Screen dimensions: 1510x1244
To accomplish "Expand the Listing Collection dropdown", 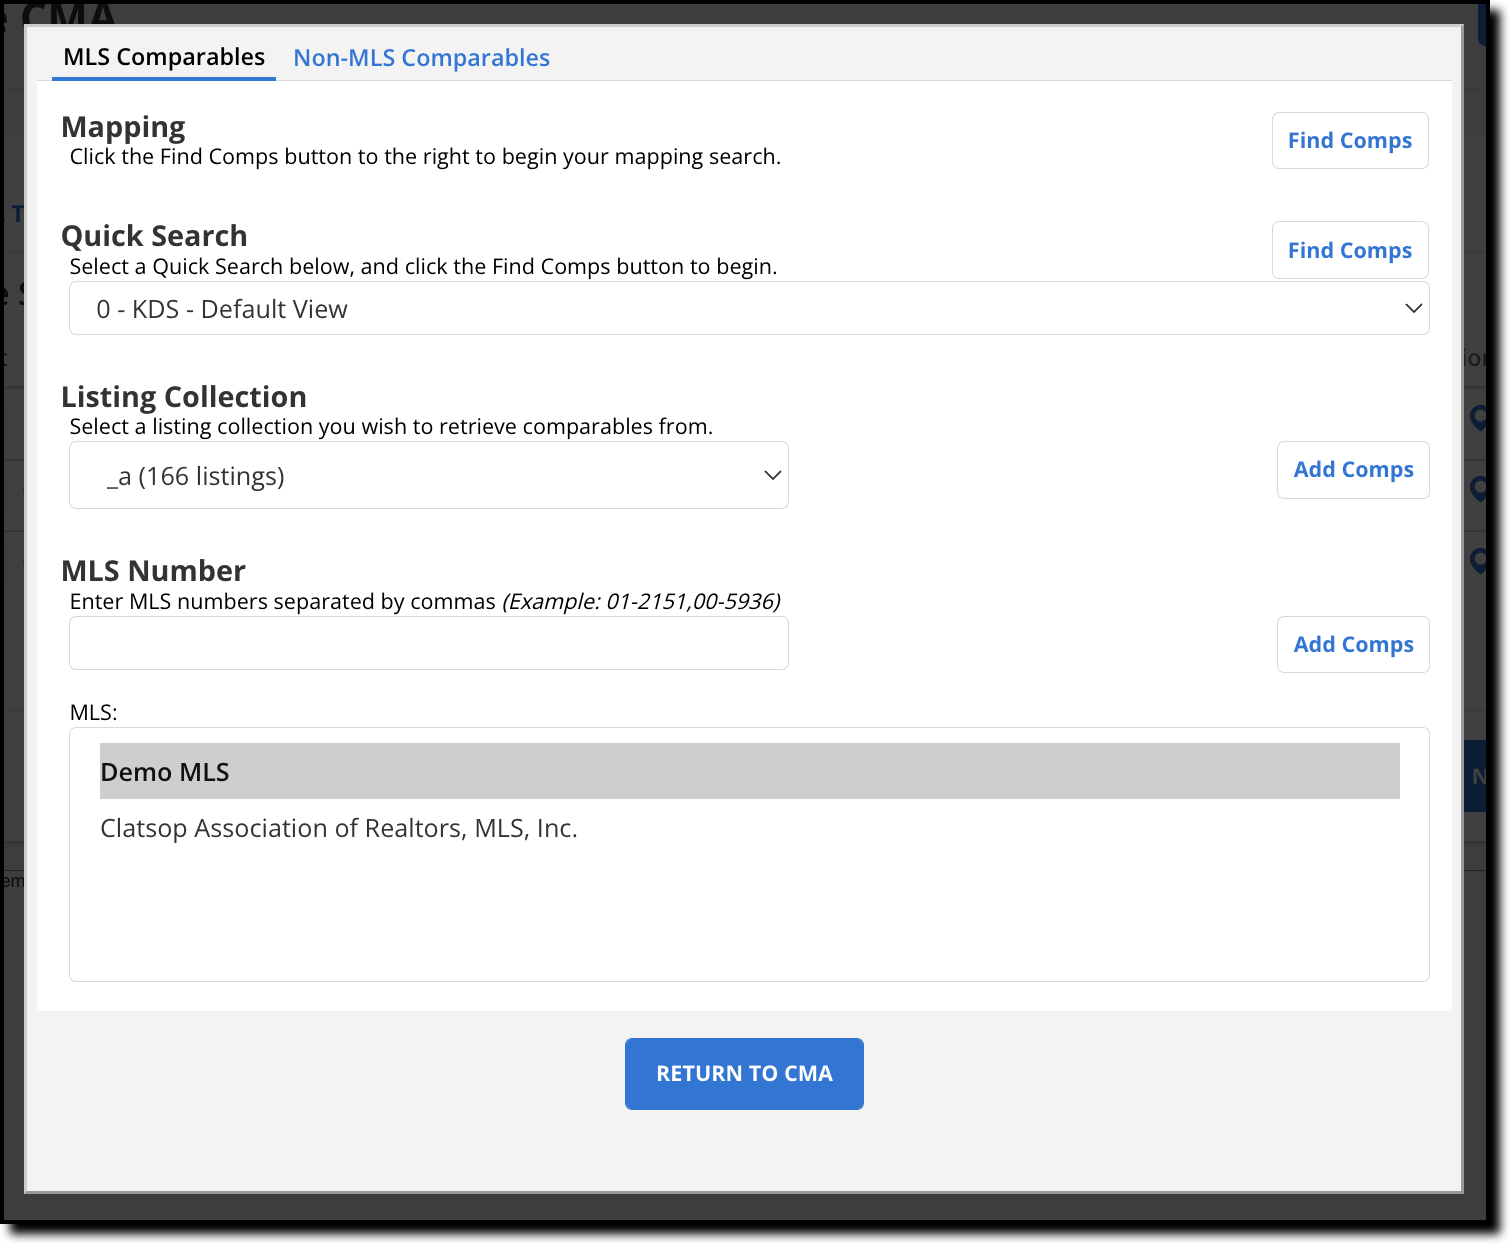I will click(428, 475).
